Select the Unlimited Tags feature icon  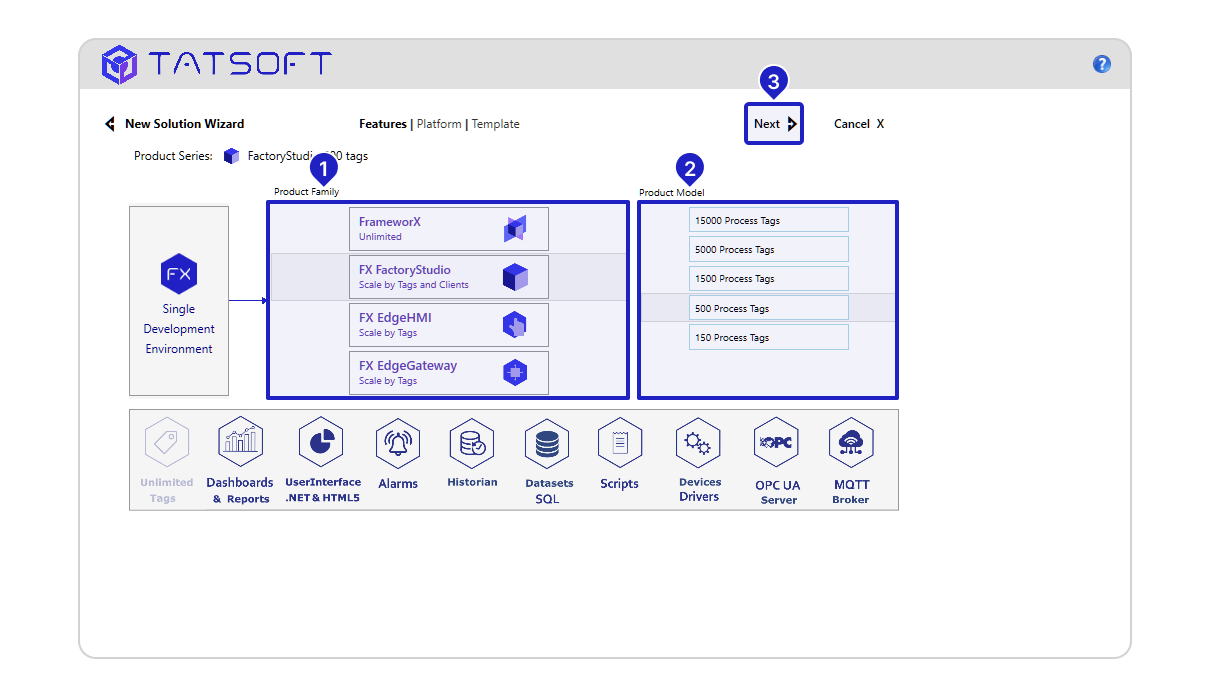(166, 443)
